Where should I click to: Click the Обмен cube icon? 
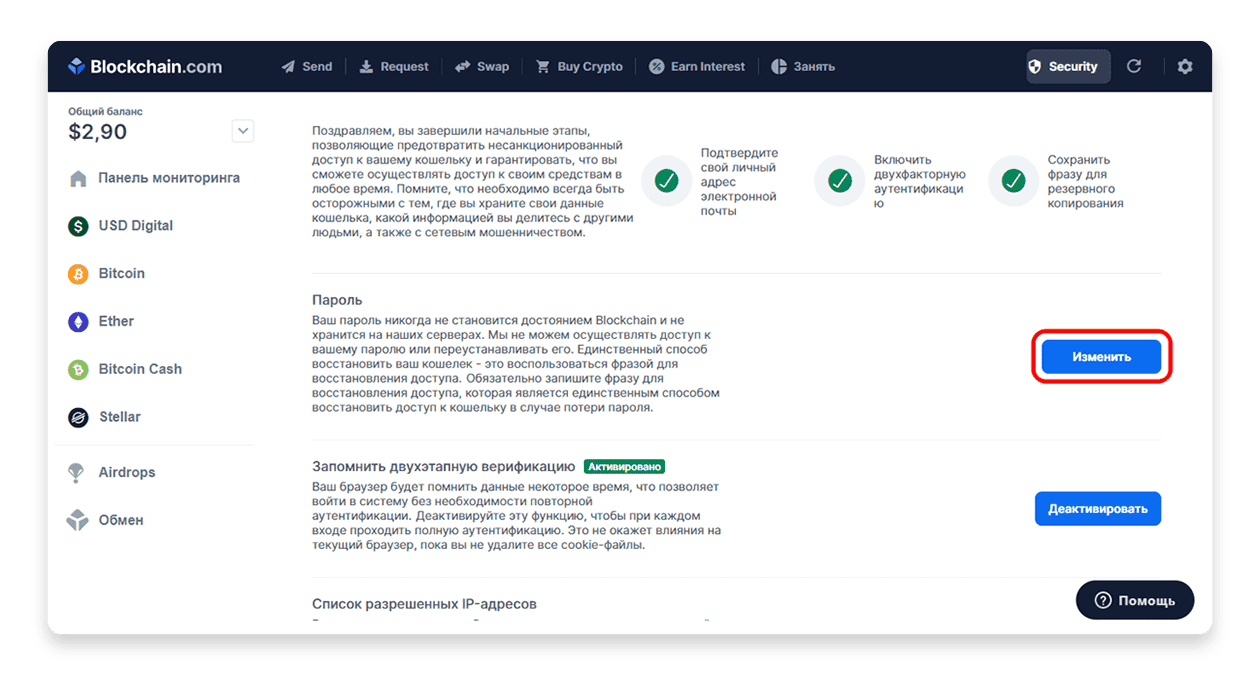77,521
